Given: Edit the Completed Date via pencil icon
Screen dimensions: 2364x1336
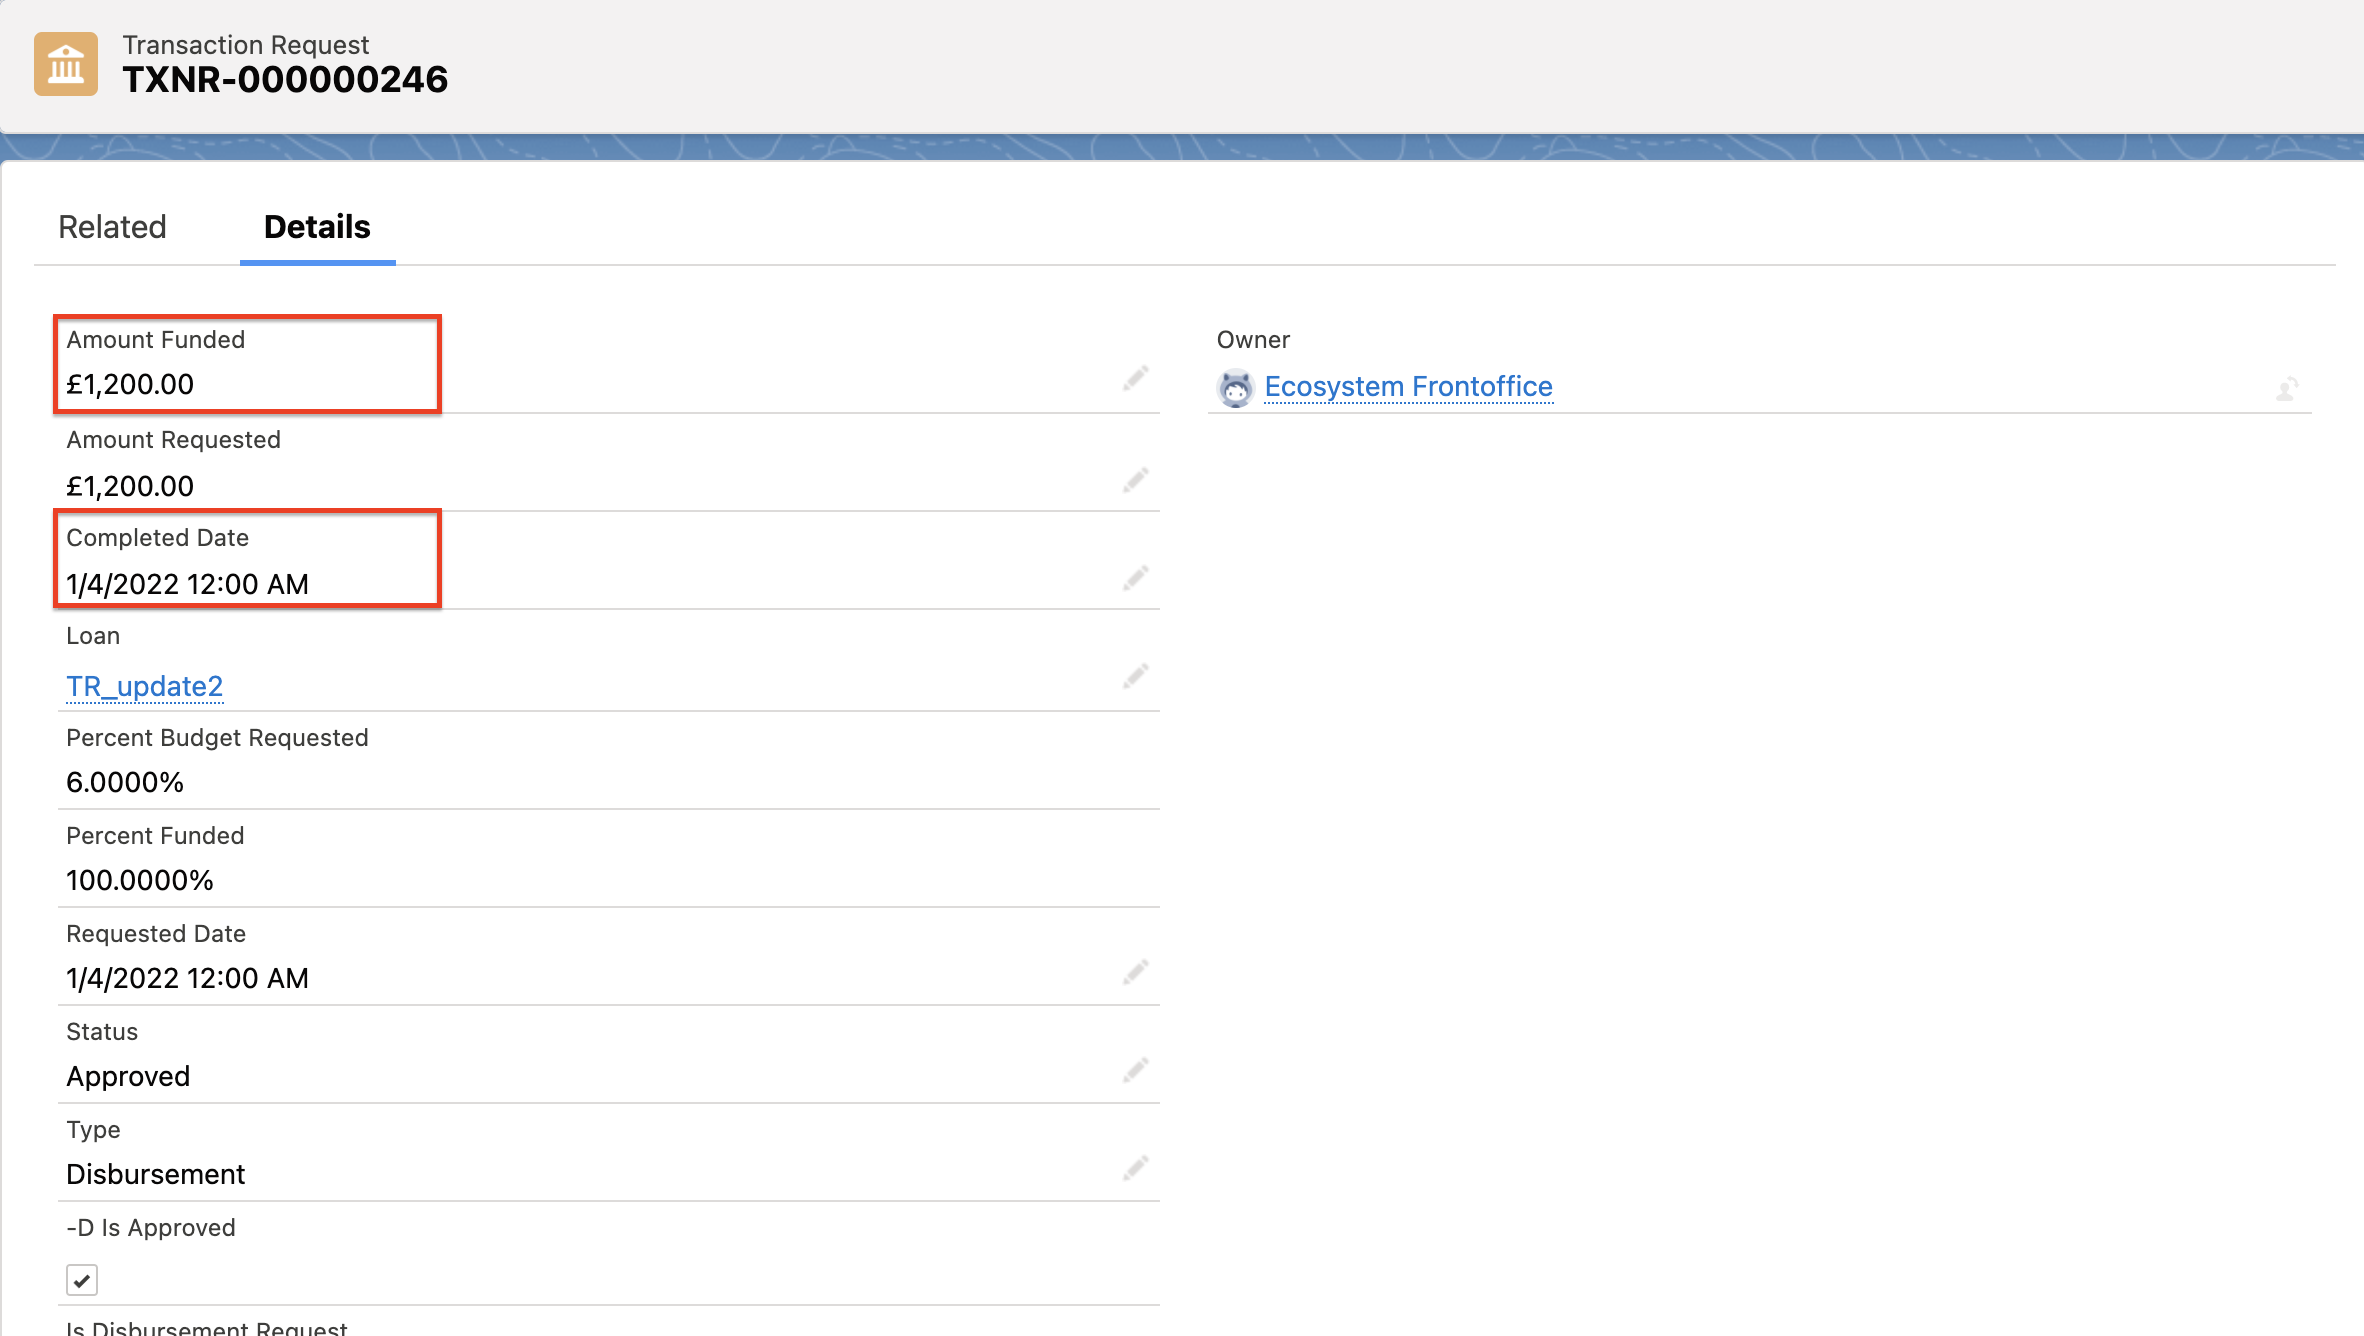Looking at the screenshot, I should tap(1136, 578).
